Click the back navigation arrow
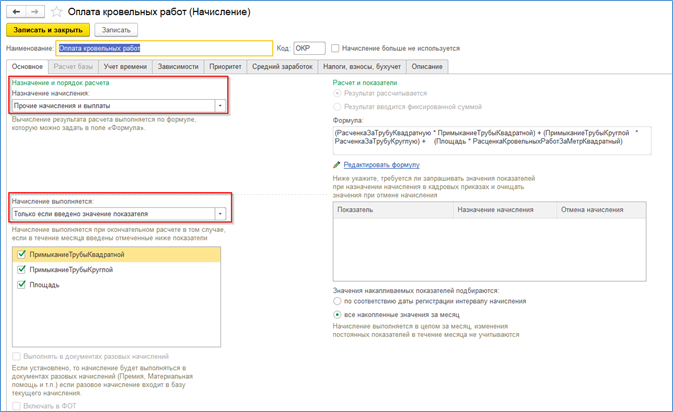 coord(17,11)
